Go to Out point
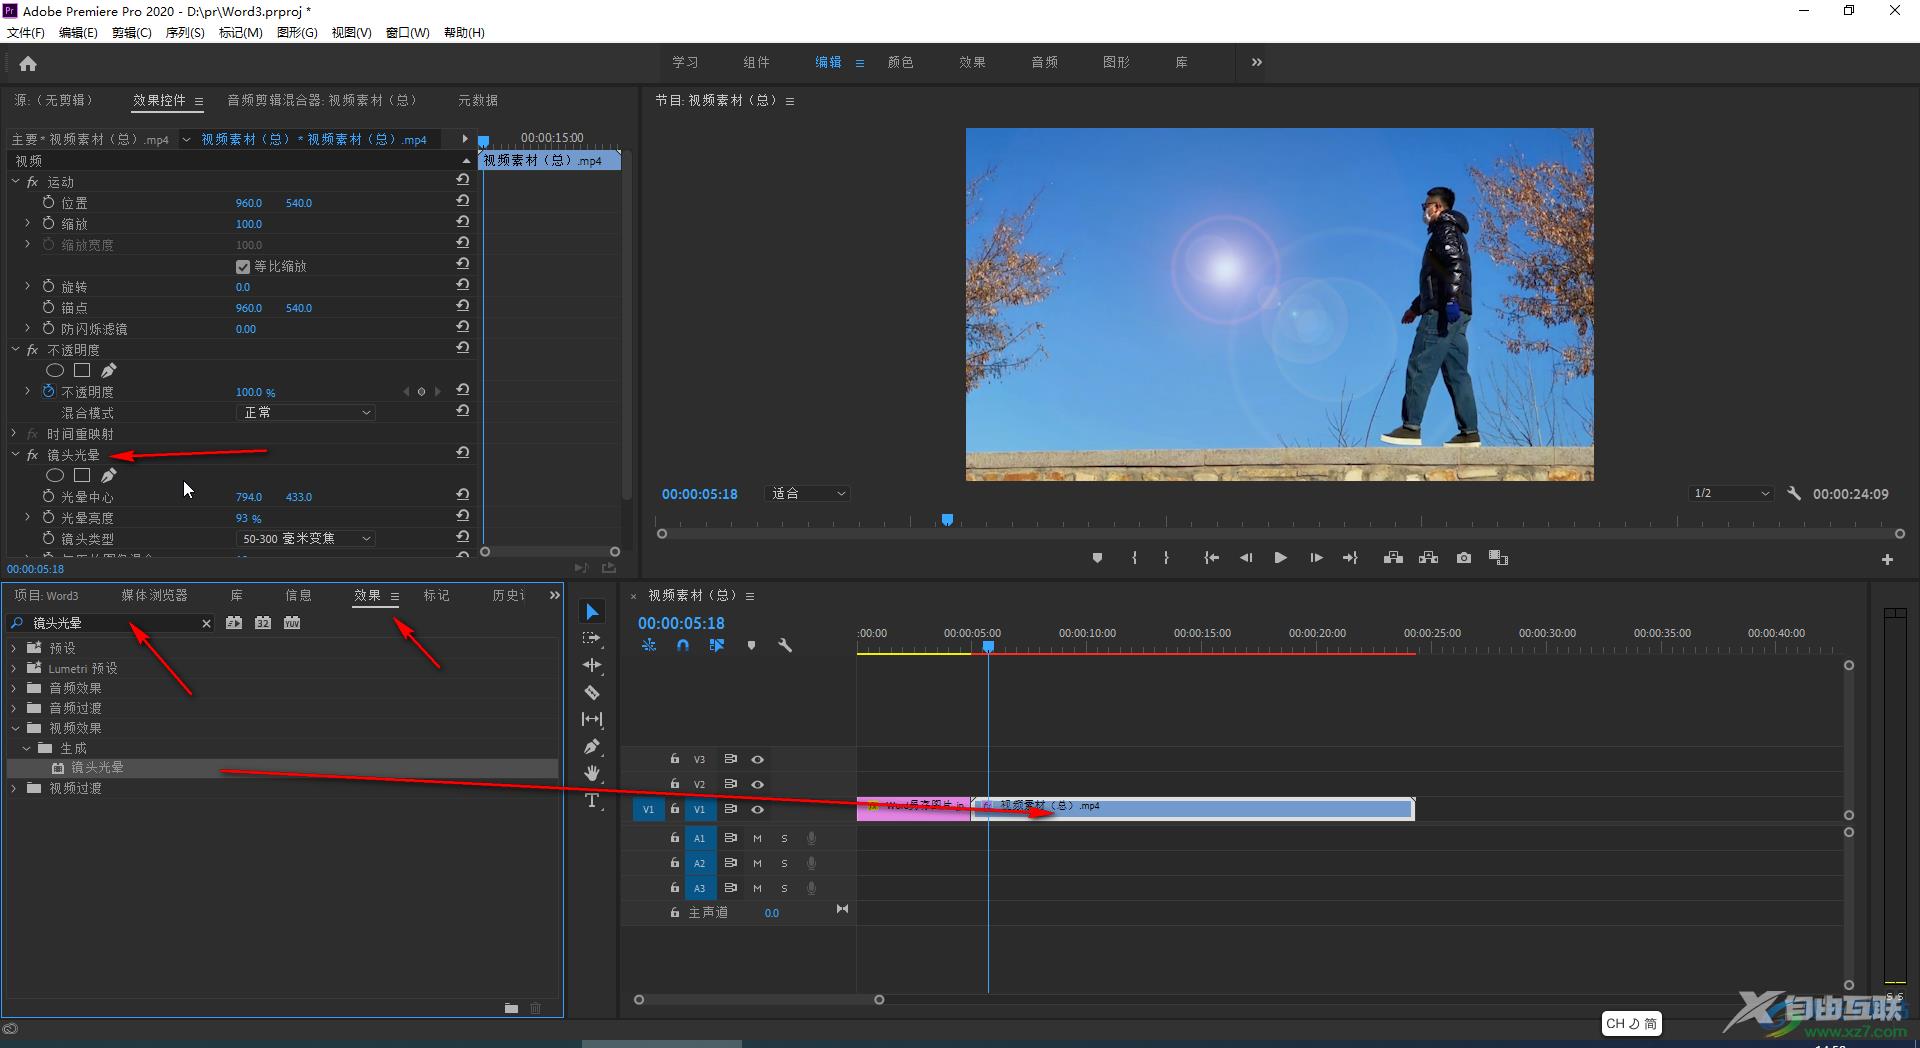This screenshot has width=1920, height=1048. tap(1350, 558)
